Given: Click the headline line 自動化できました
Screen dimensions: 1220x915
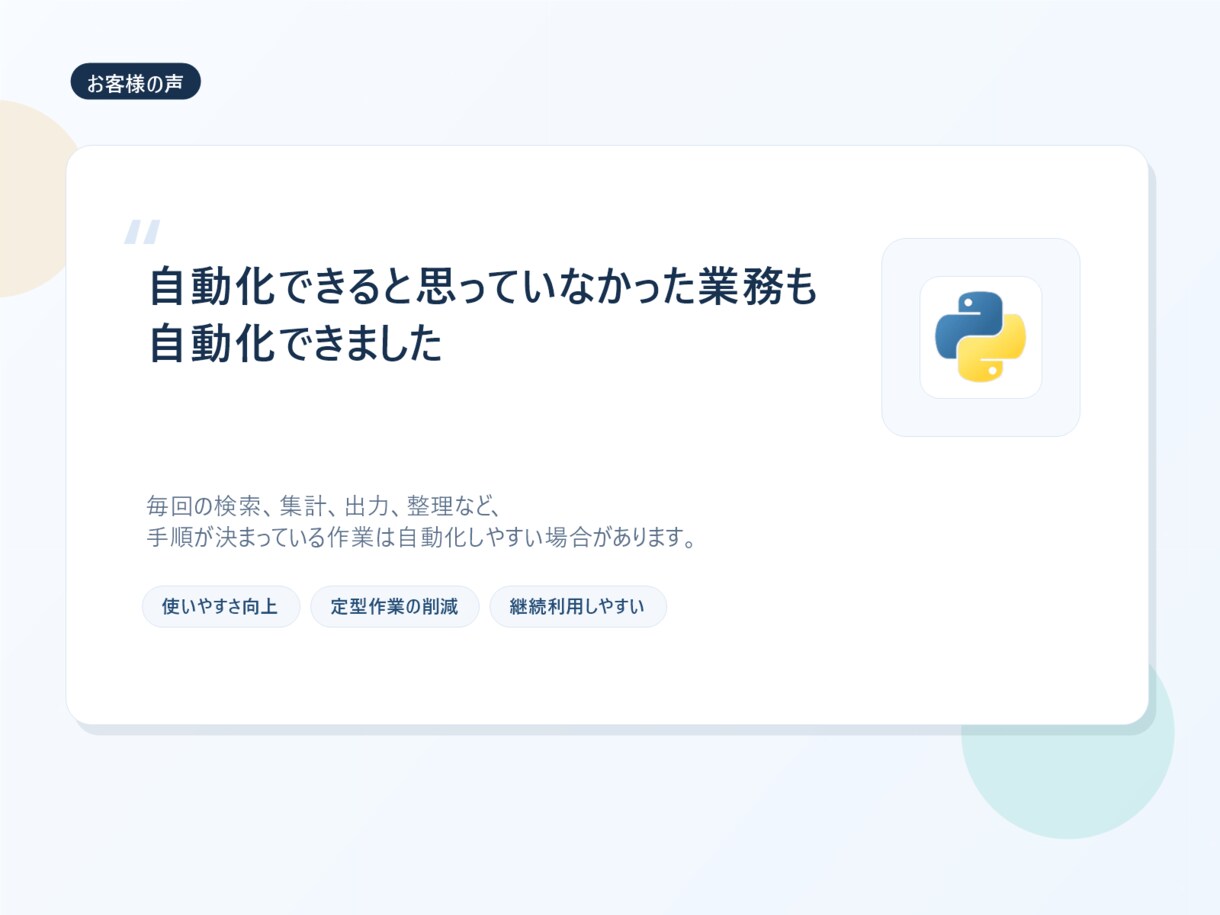Looking at the screenshot, I should click(x=296, y=346).
